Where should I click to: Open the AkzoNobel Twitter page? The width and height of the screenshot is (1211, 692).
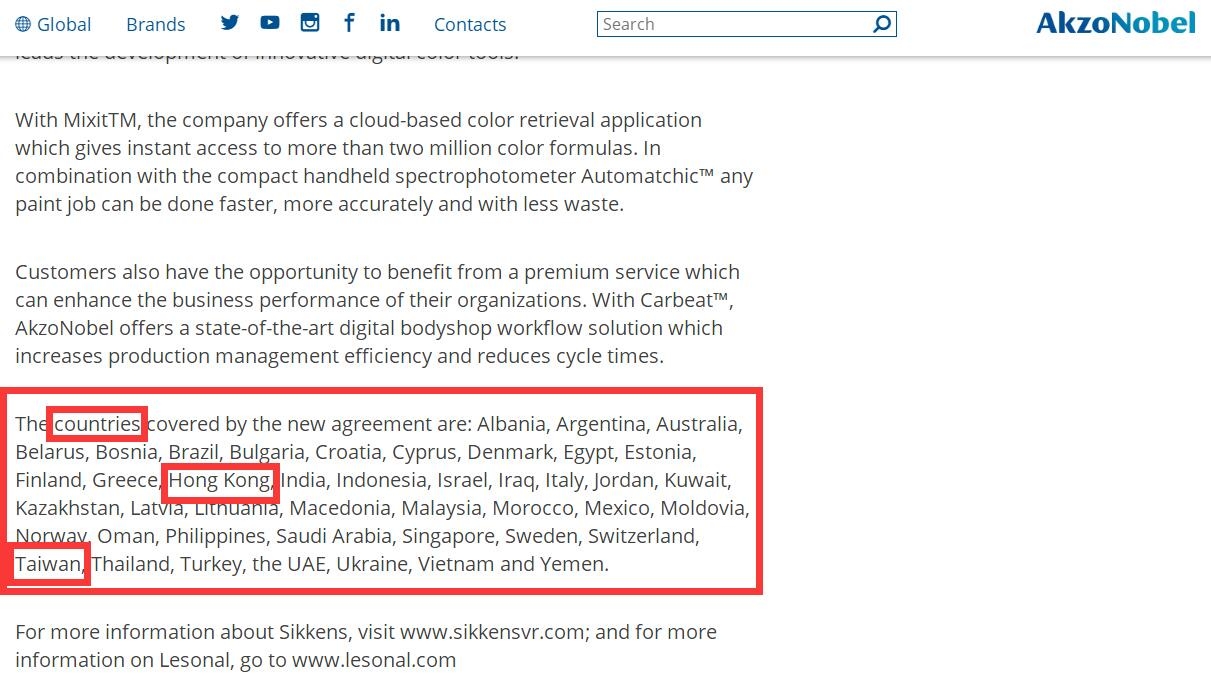[x=230, y=23]
